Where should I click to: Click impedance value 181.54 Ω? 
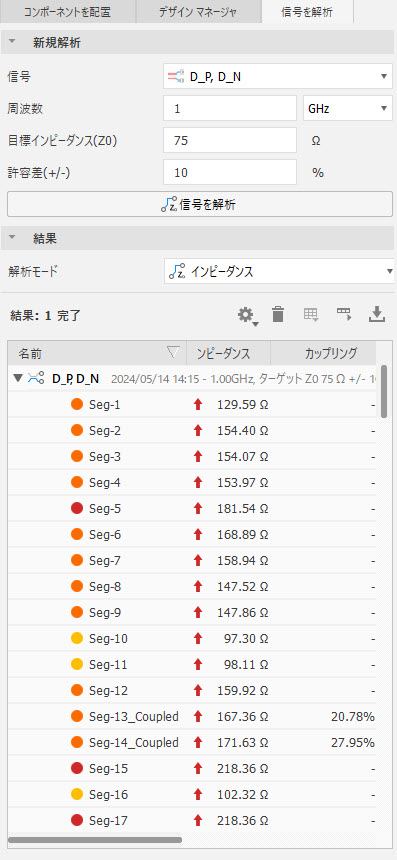pyautogui.click(x=242, y=509)
